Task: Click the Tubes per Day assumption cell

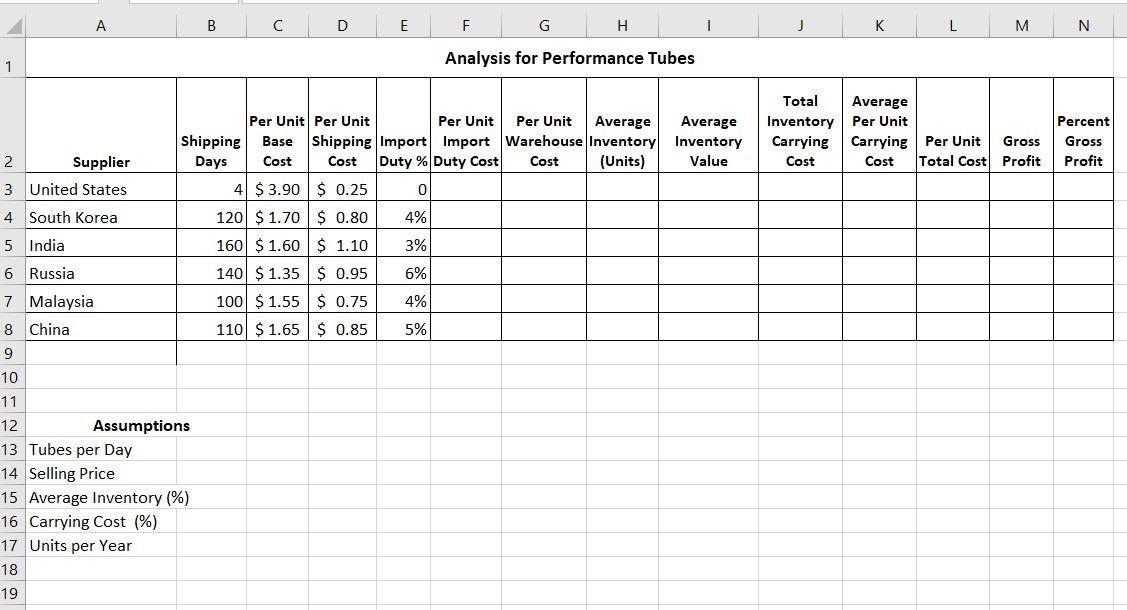Action: (x=100, y=449)
